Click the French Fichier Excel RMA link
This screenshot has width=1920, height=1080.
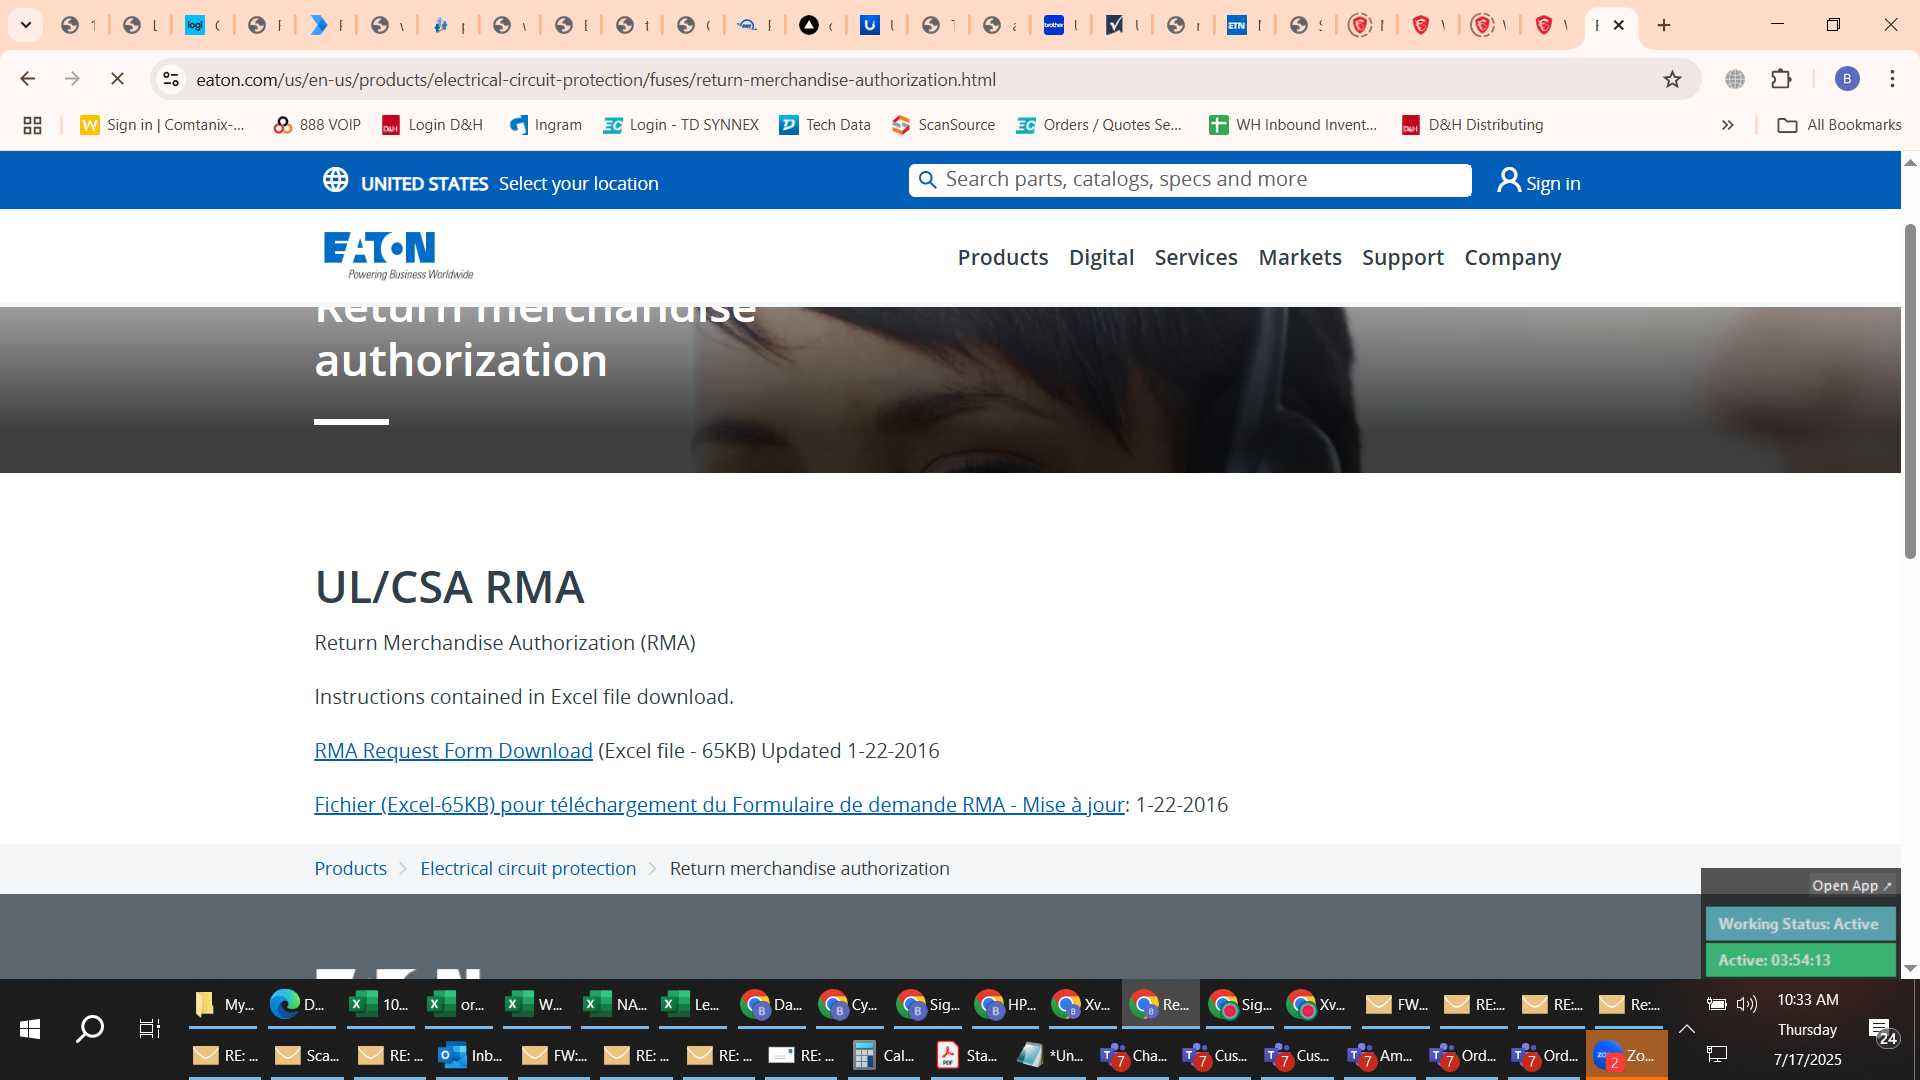719,805
